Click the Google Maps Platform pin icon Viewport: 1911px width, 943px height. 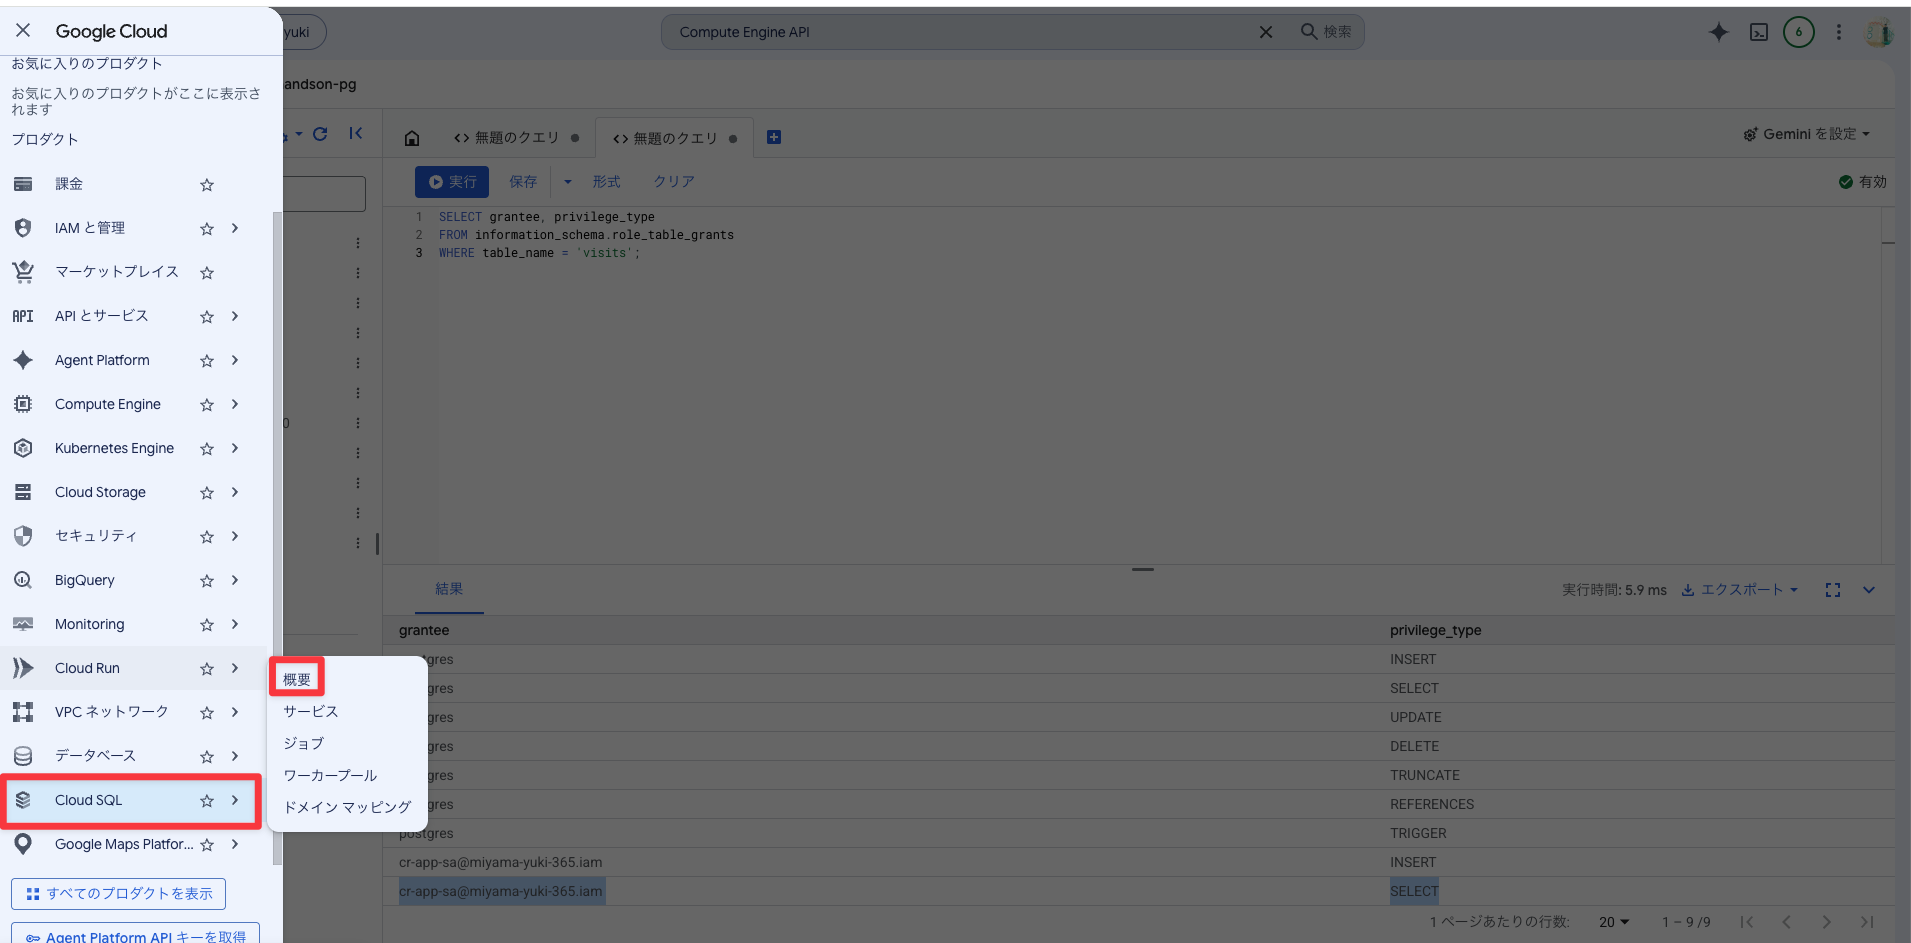23,844
